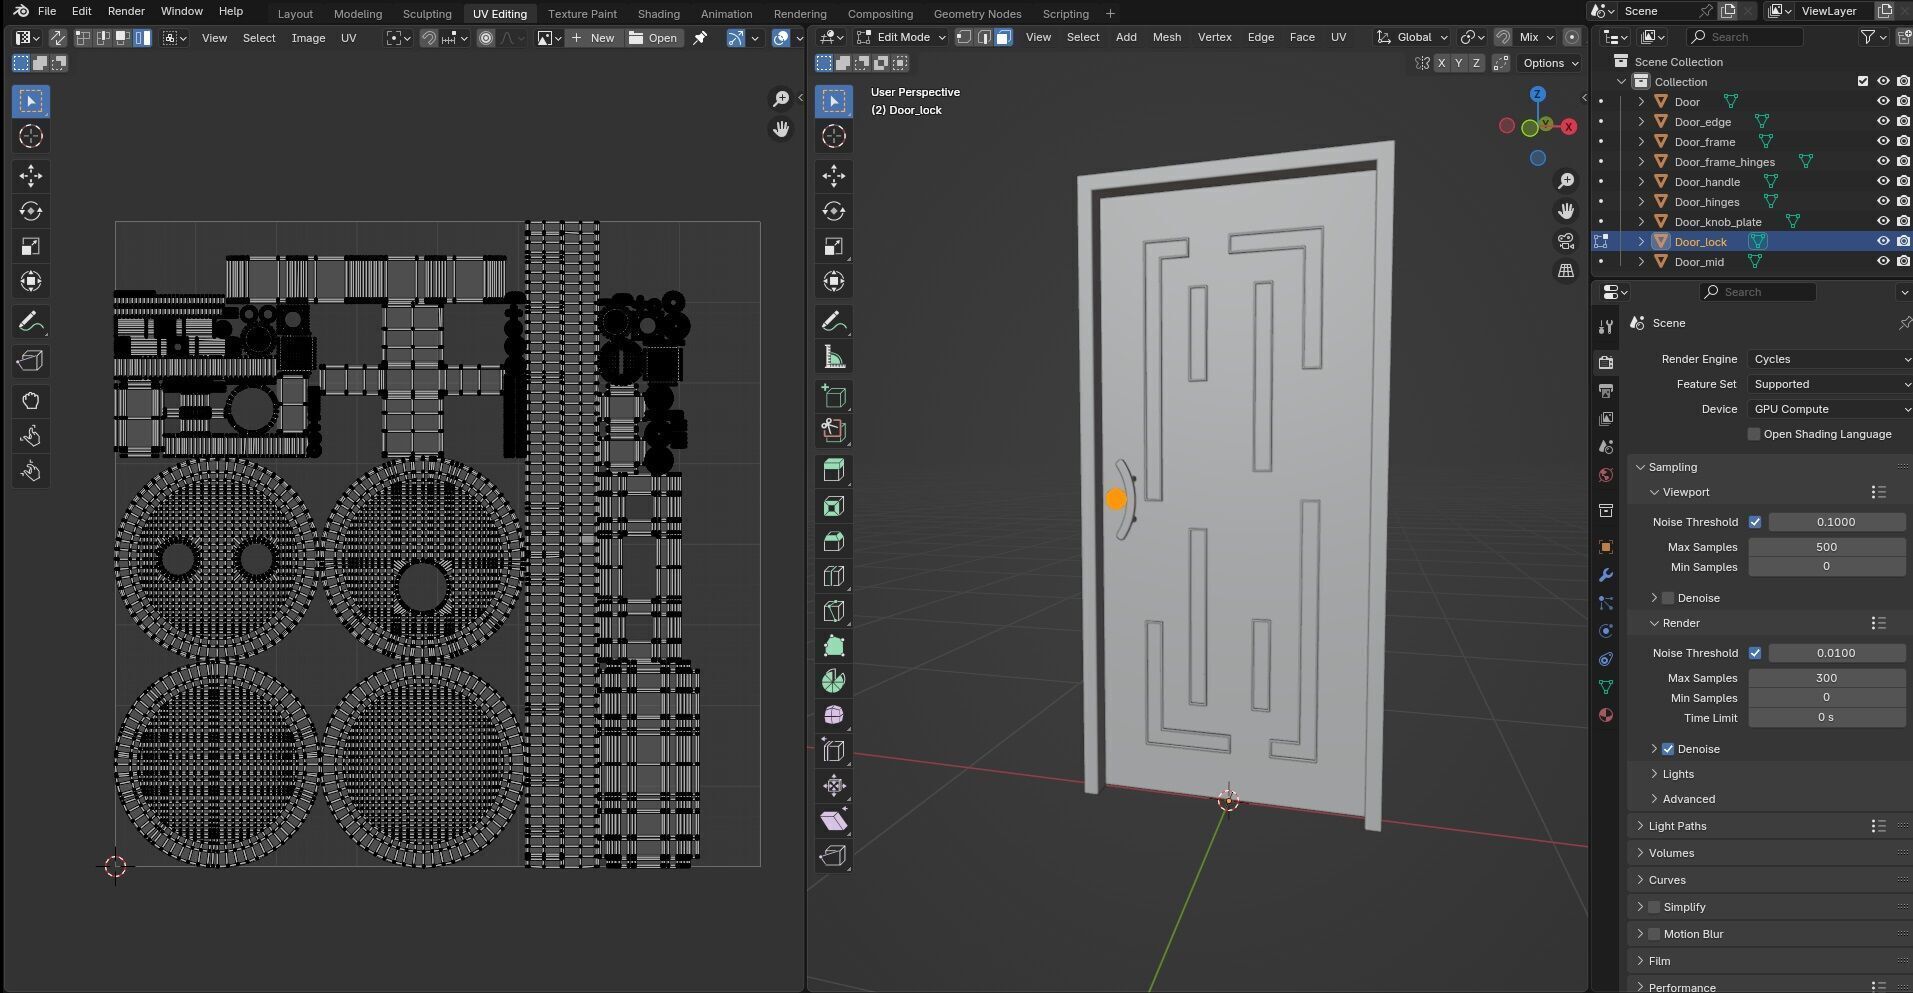
Task: Select the Extrude Region tool
Action: tap(834, 471)
